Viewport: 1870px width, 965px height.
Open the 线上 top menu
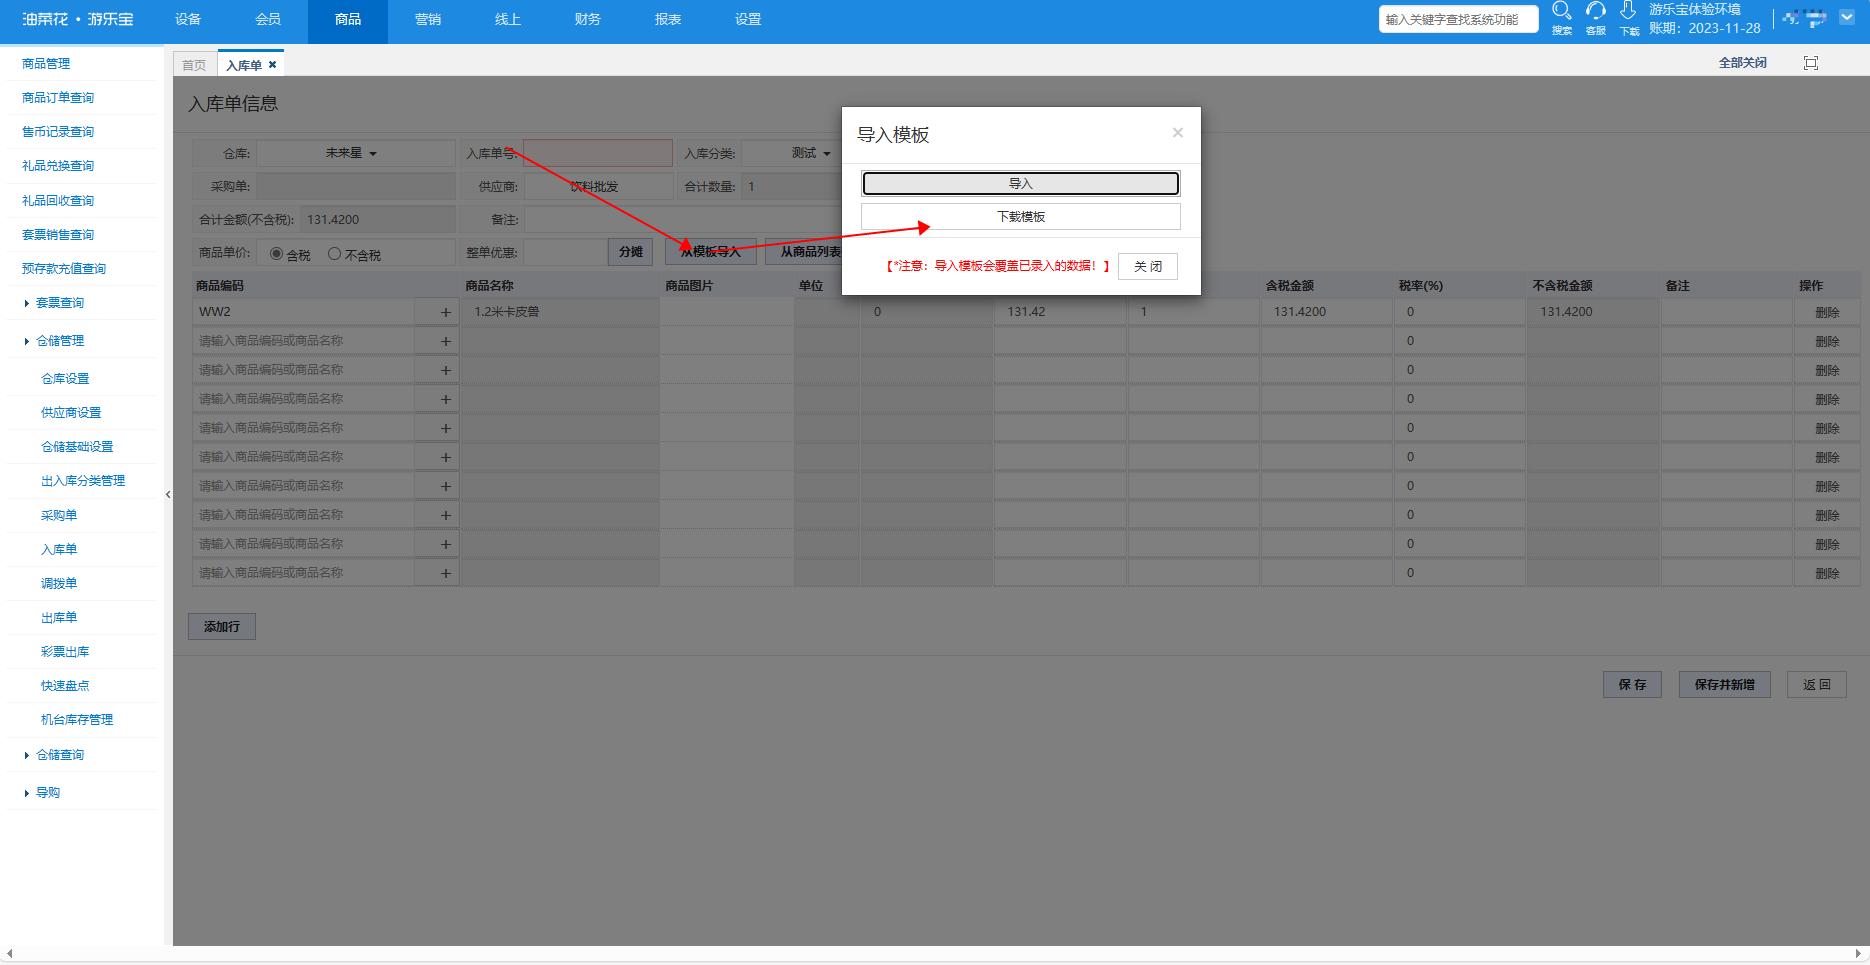click(508, 20)
